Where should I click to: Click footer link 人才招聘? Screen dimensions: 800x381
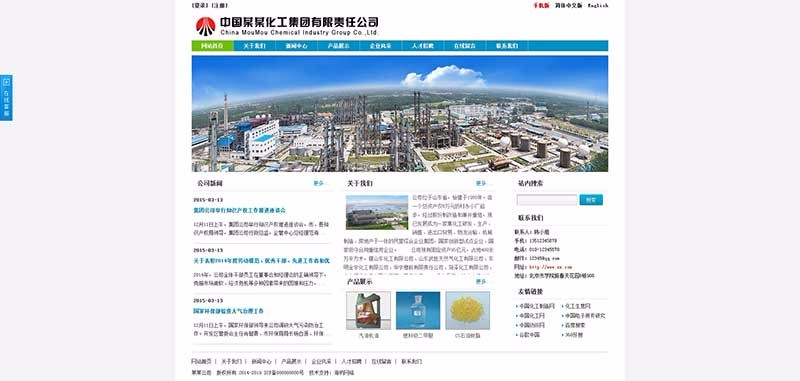coord(352,362)
